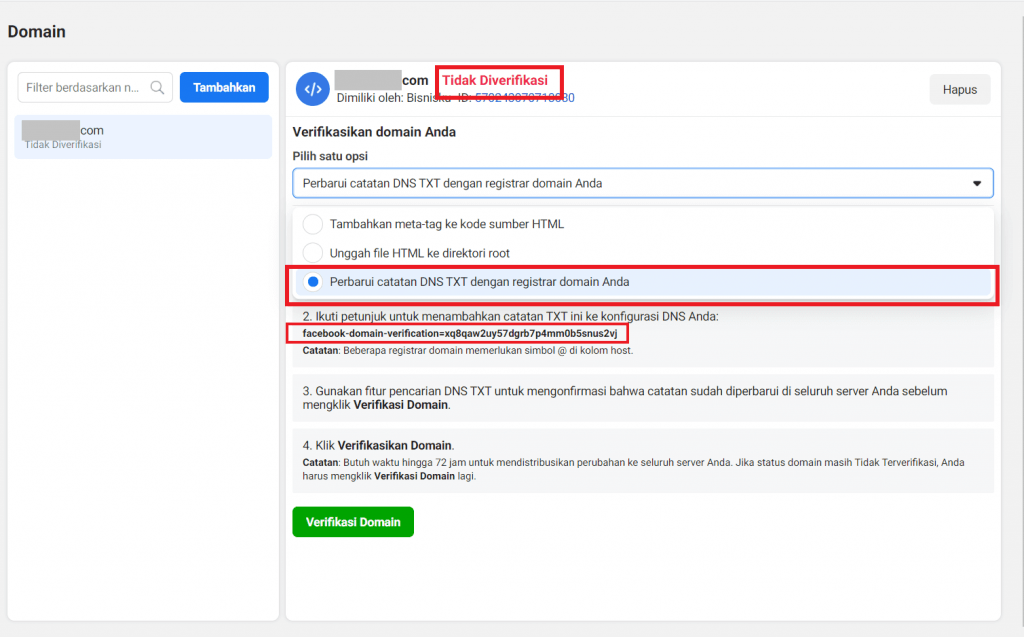Click the Domain page heading
Screen dimensions: 1024x637
(37, 32)
